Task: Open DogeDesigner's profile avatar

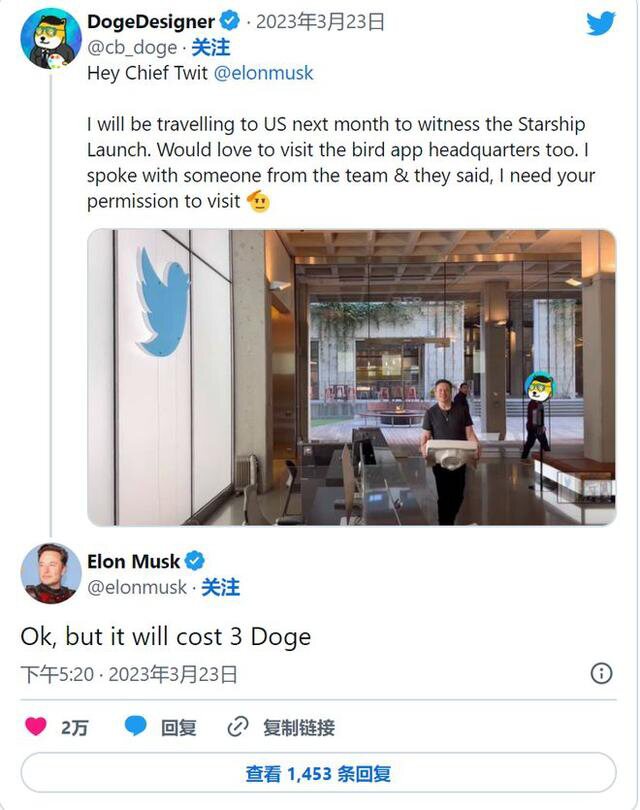Action: point(50,38)
